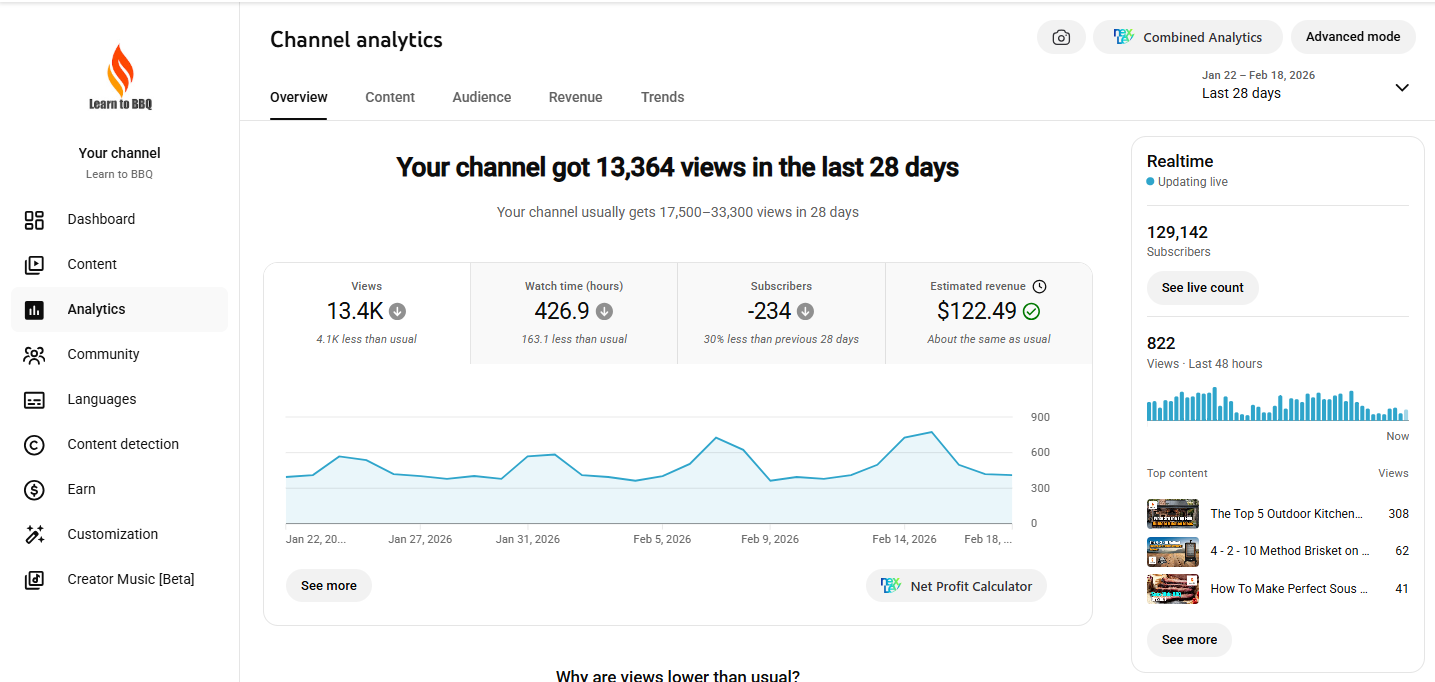
Task: Click See live count button
Action: pos(1203,288)
